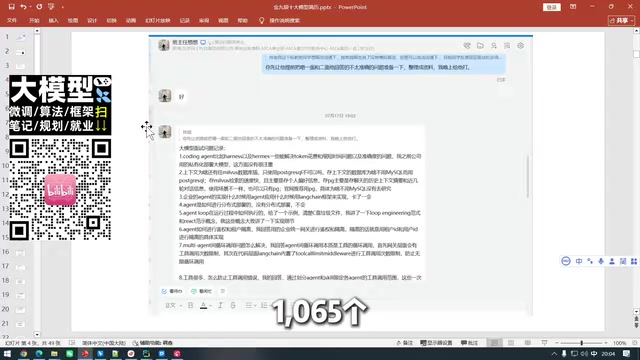Select the 切换 ribbon tab

111,20
